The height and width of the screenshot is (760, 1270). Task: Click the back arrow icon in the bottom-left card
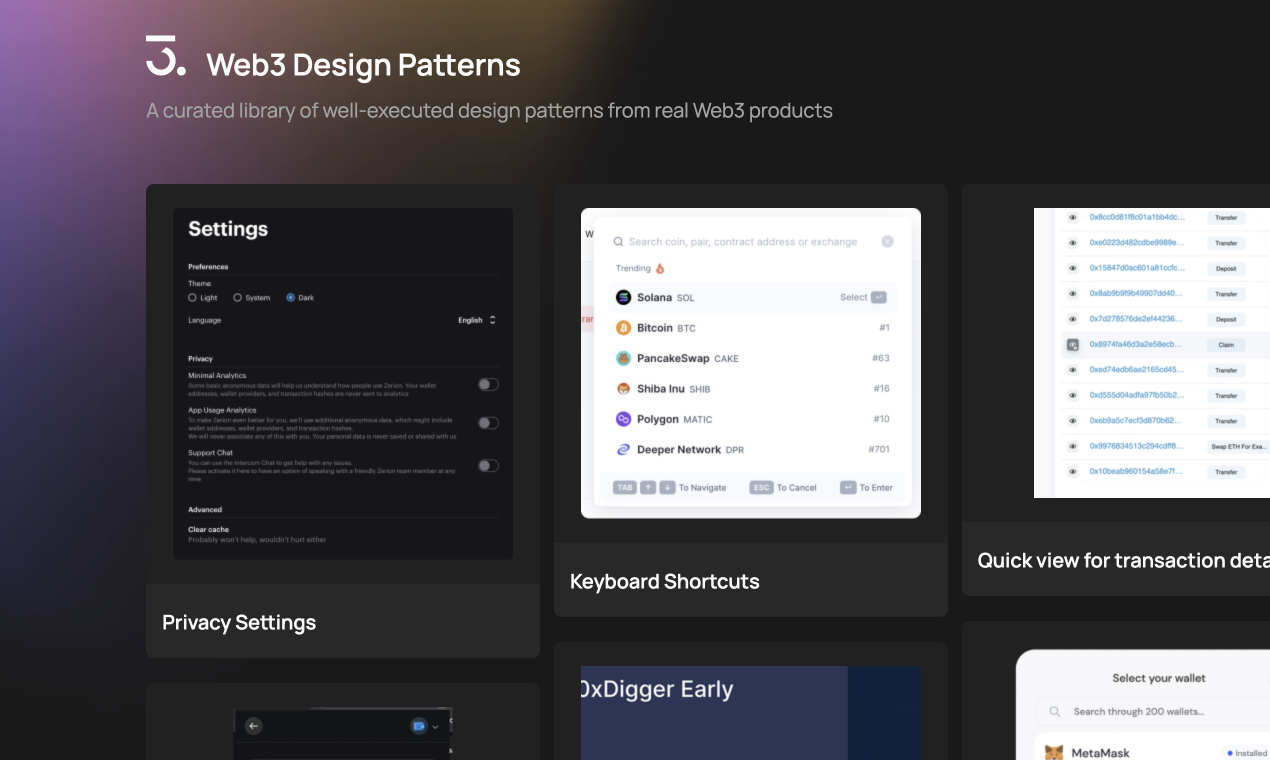pyautogui.click(x=254, y=726)
